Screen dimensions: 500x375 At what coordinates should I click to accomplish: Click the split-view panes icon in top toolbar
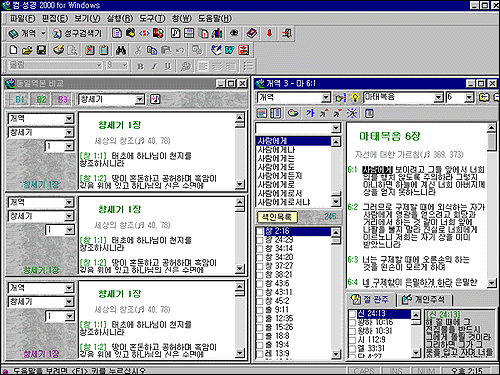point(189,33)
